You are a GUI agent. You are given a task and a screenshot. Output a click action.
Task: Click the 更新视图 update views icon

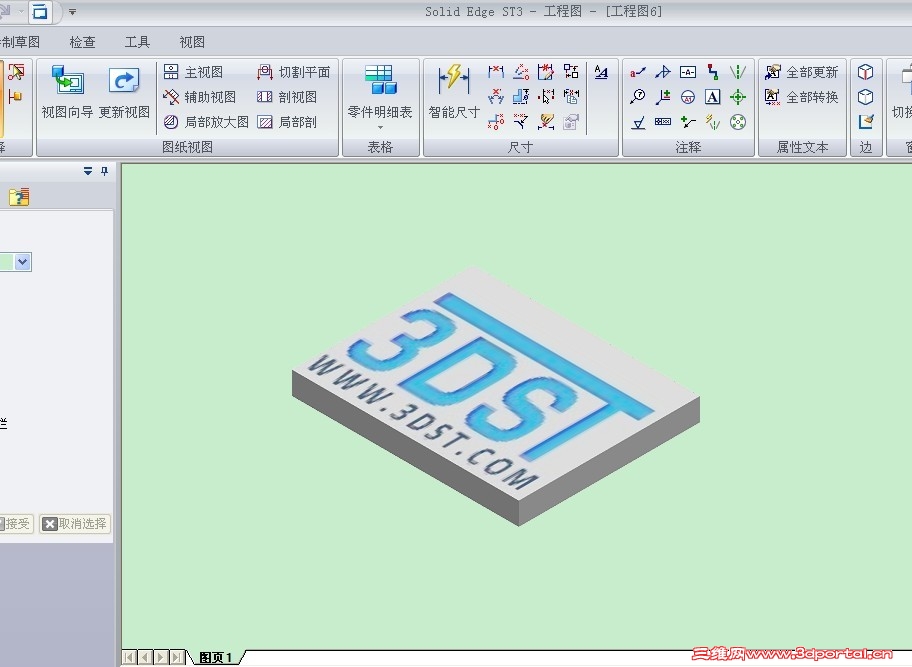(124, 91)
